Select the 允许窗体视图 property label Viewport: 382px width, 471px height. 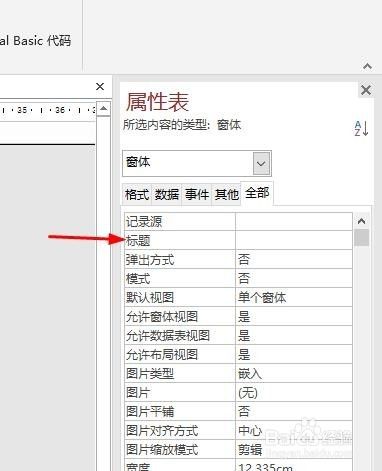[180, 316]
